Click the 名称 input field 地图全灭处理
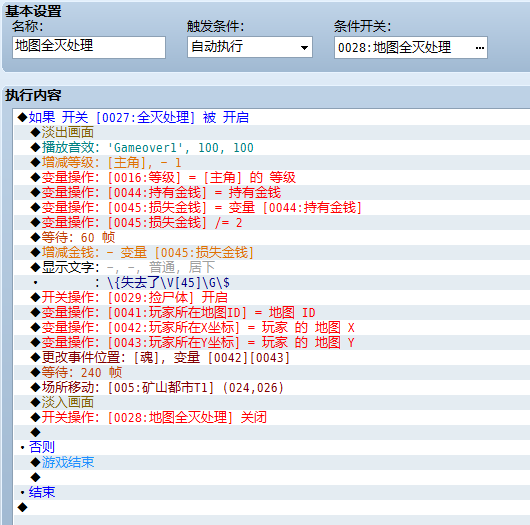Image resolution: width=530 pixels, height=525 pixels. pos(89,47)
